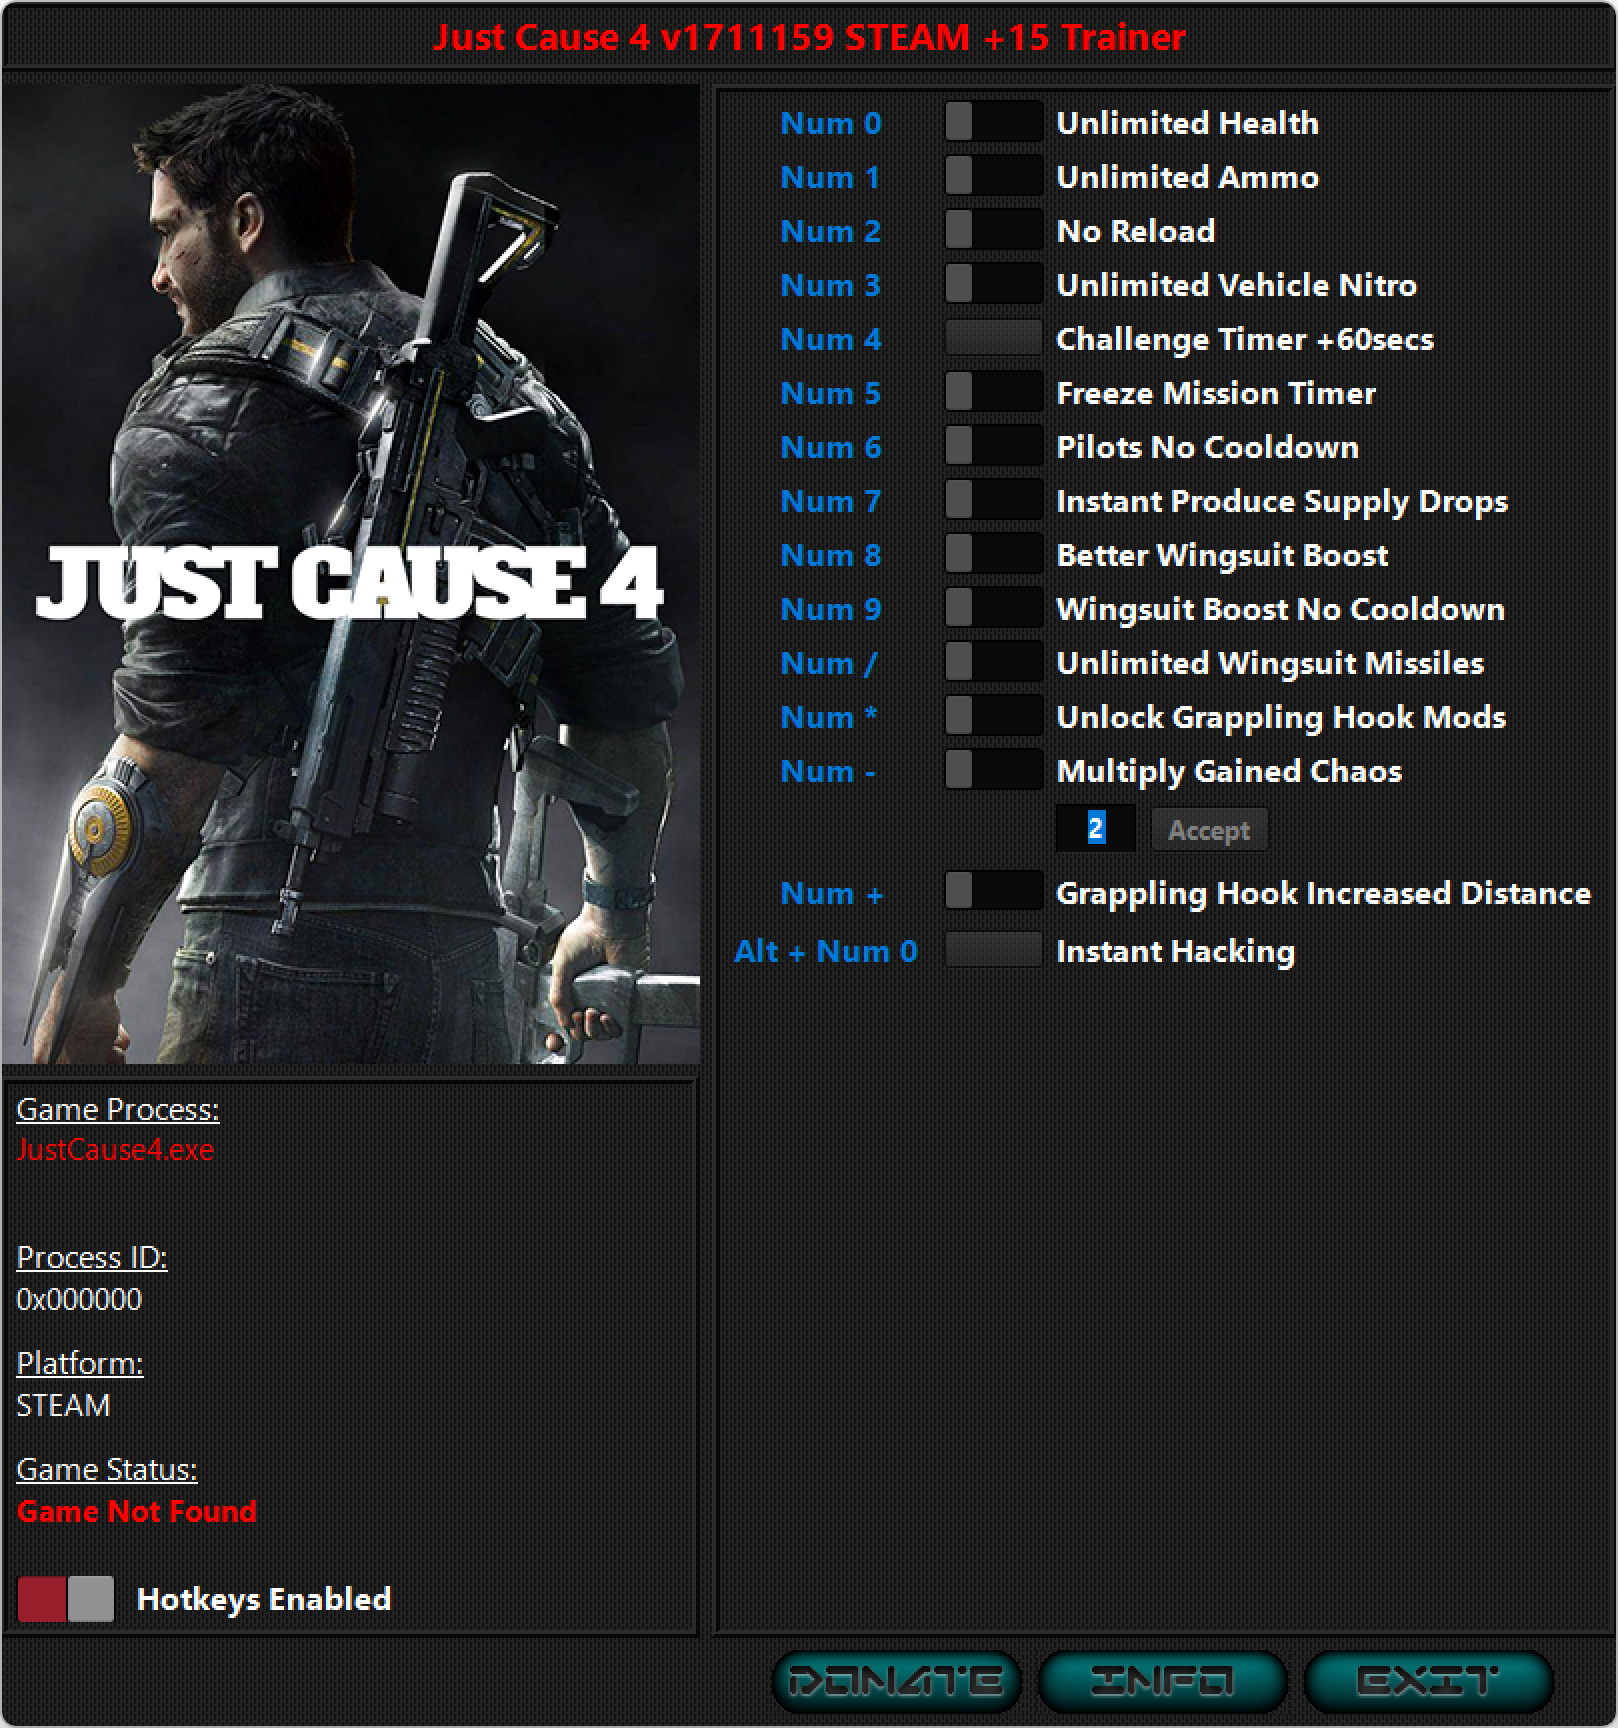Click the Game Status heading
Screen dimensions: 1618x1728
click(x=107, y=1469)
